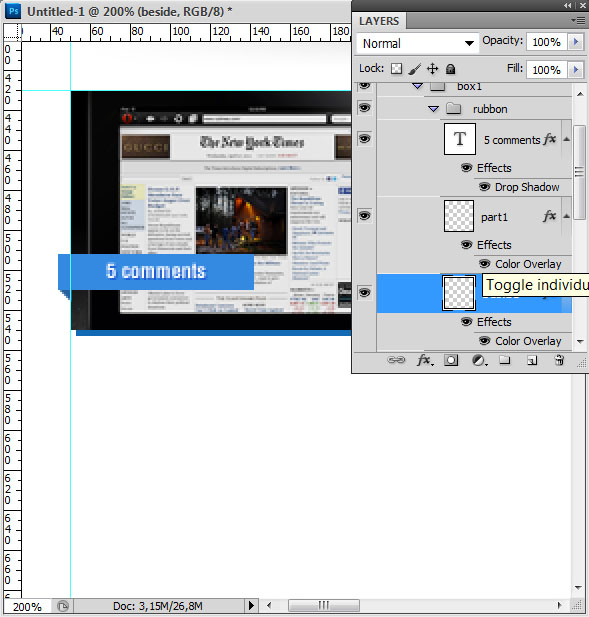589x617 pixels.
Task: Hide the rubbon group
Action: tap(364, 107)
